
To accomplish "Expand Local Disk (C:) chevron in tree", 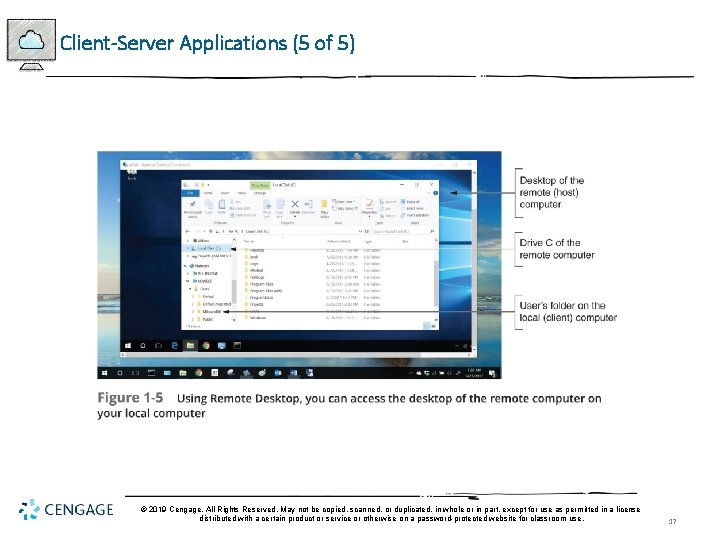I will 187,248.
